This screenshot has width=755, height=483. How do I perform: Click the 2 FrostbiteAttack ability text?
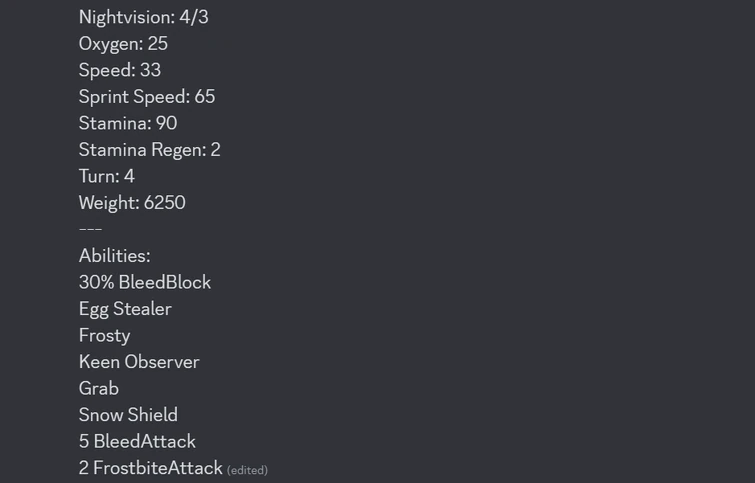151,468
